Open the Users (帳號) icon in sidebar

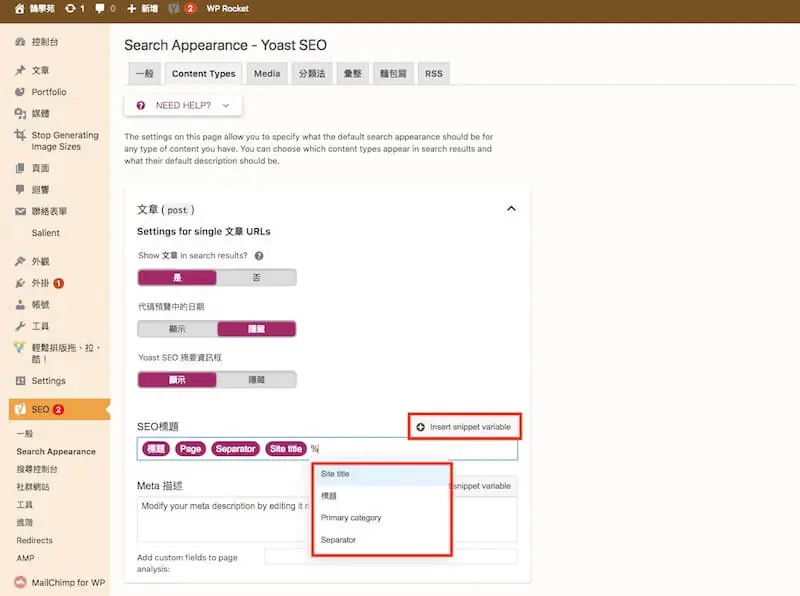click(x=20, y=305)
